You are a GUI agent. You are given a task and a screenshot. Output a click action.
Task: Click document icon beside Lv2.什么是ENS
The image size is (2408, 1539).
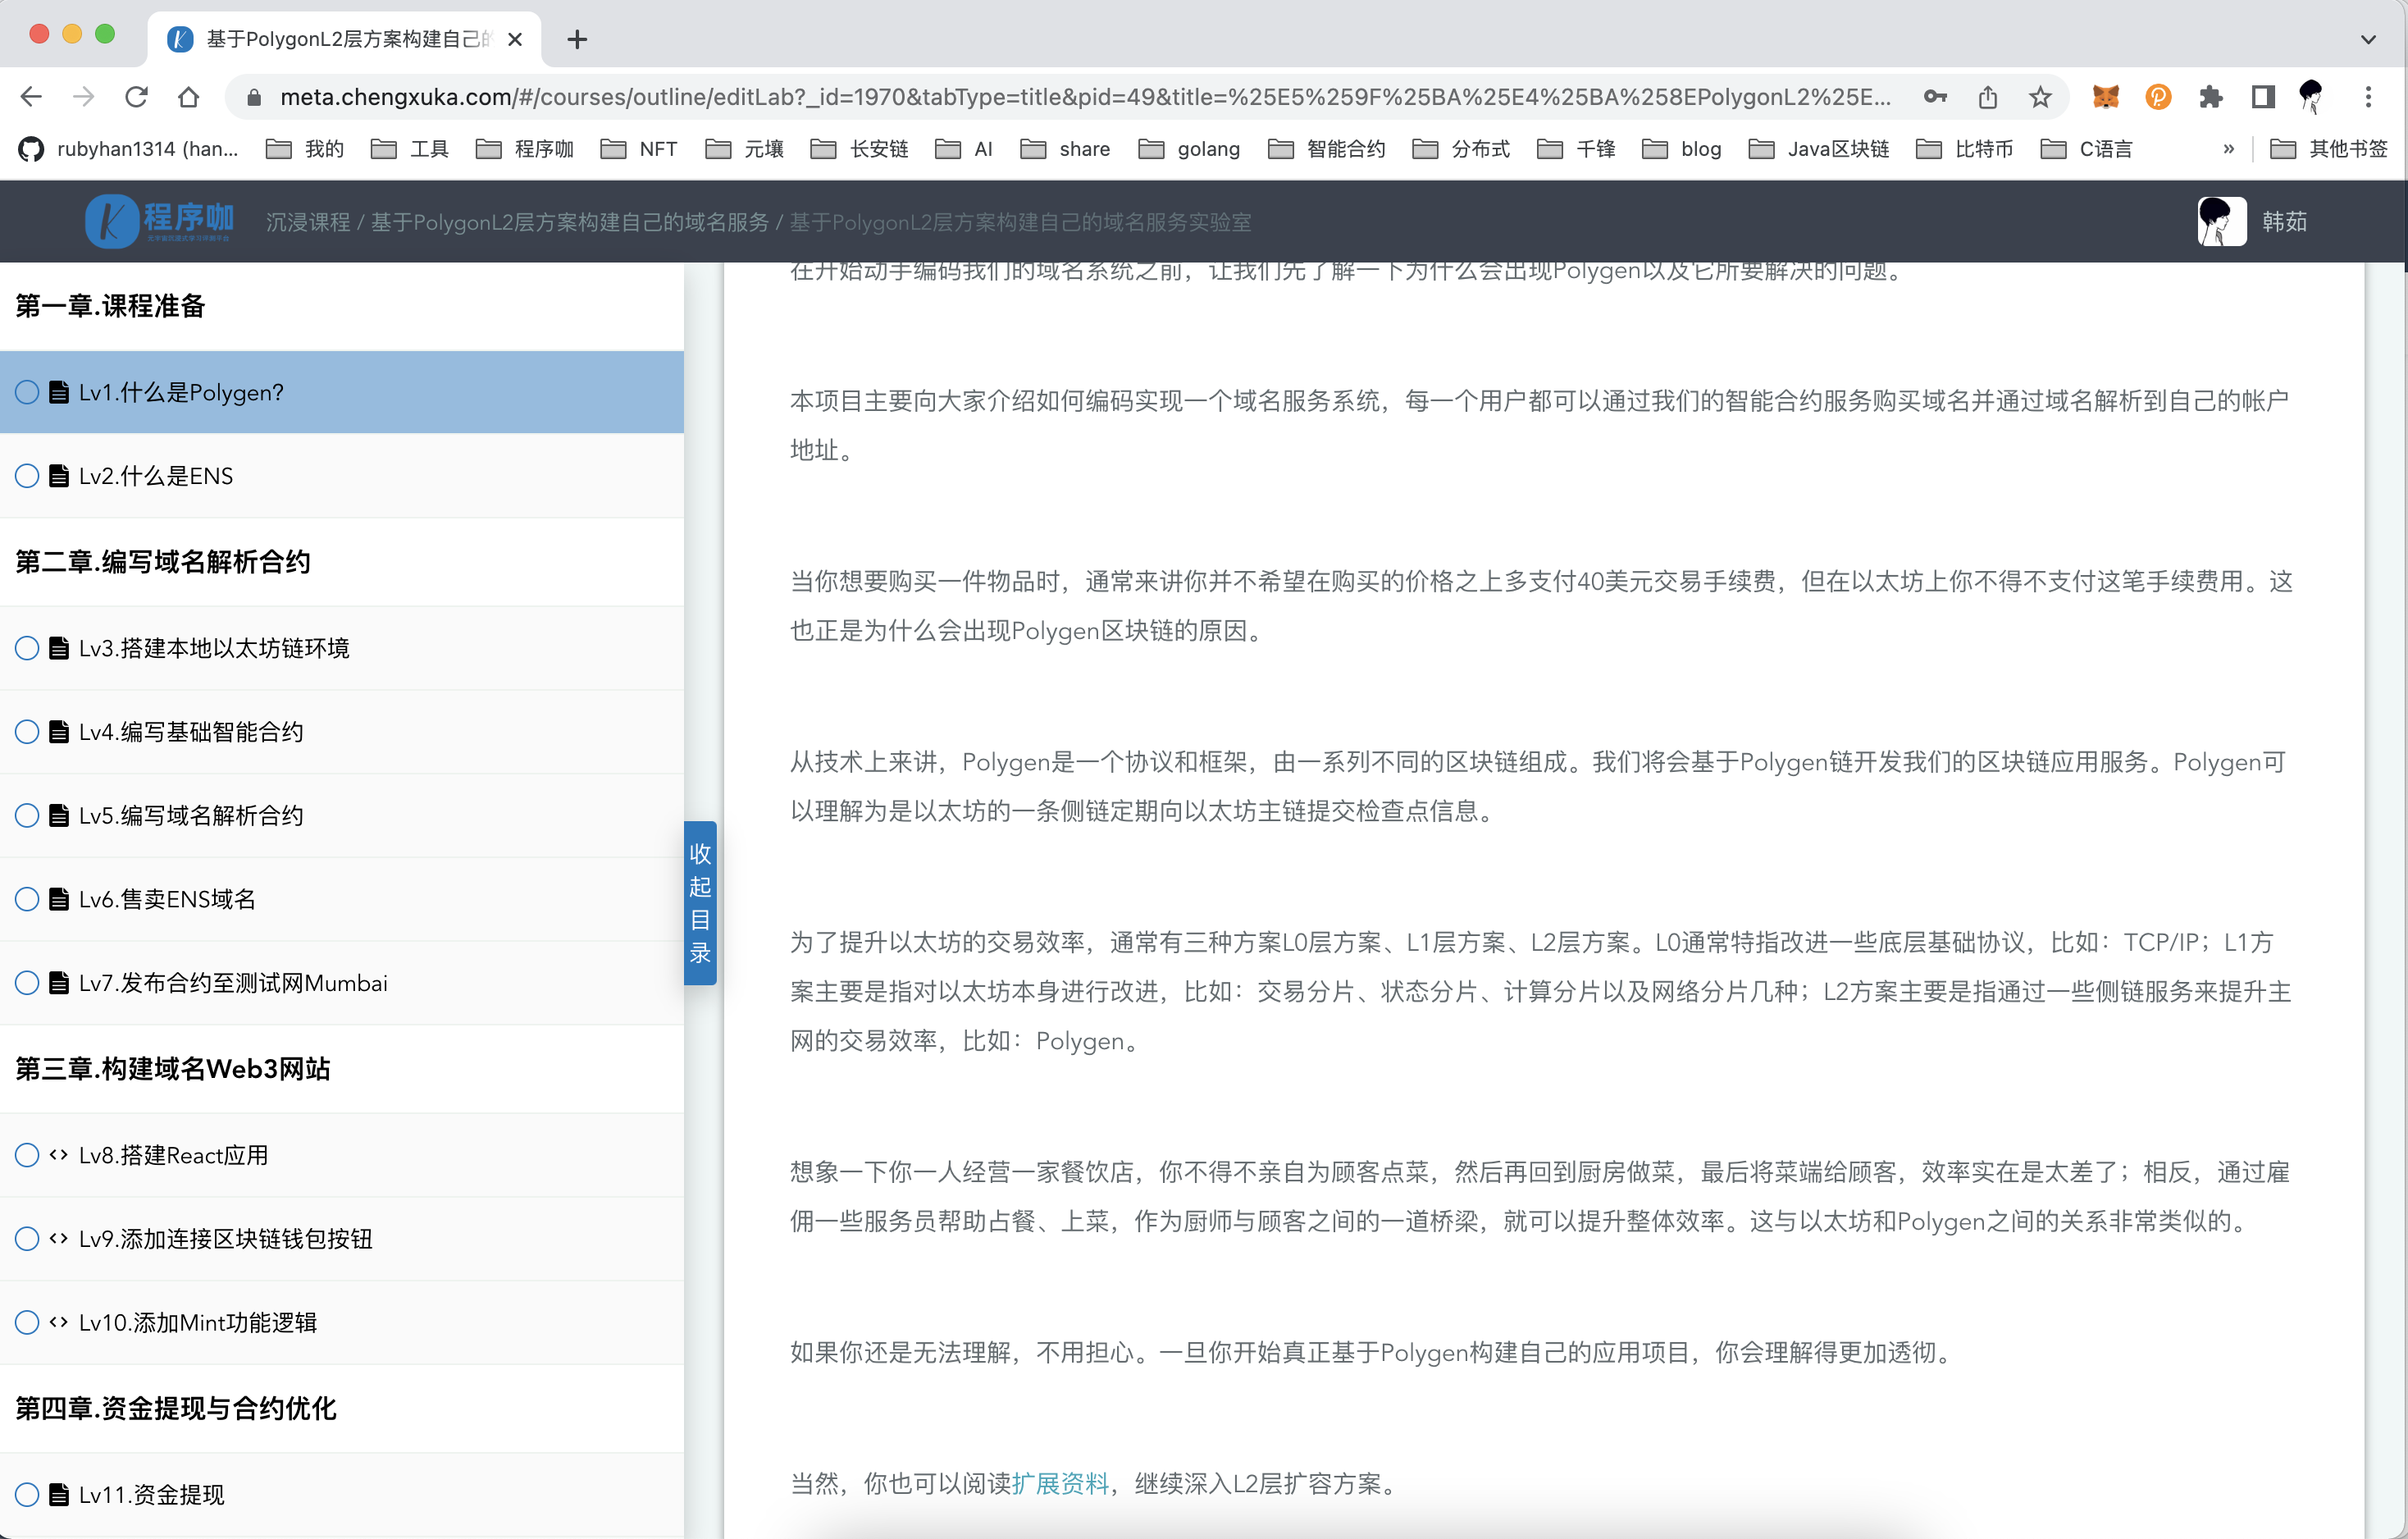tap(59, 476)
